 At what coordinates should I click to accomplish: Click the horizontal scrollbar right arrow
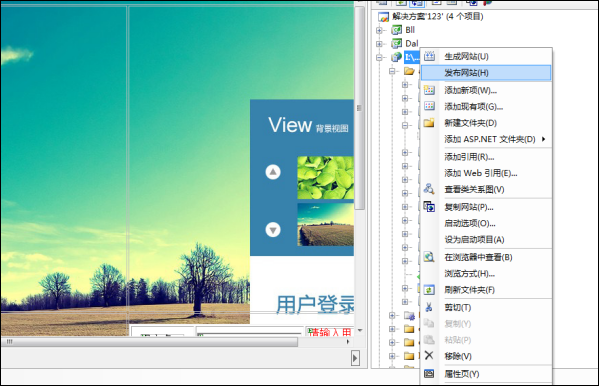348,342
